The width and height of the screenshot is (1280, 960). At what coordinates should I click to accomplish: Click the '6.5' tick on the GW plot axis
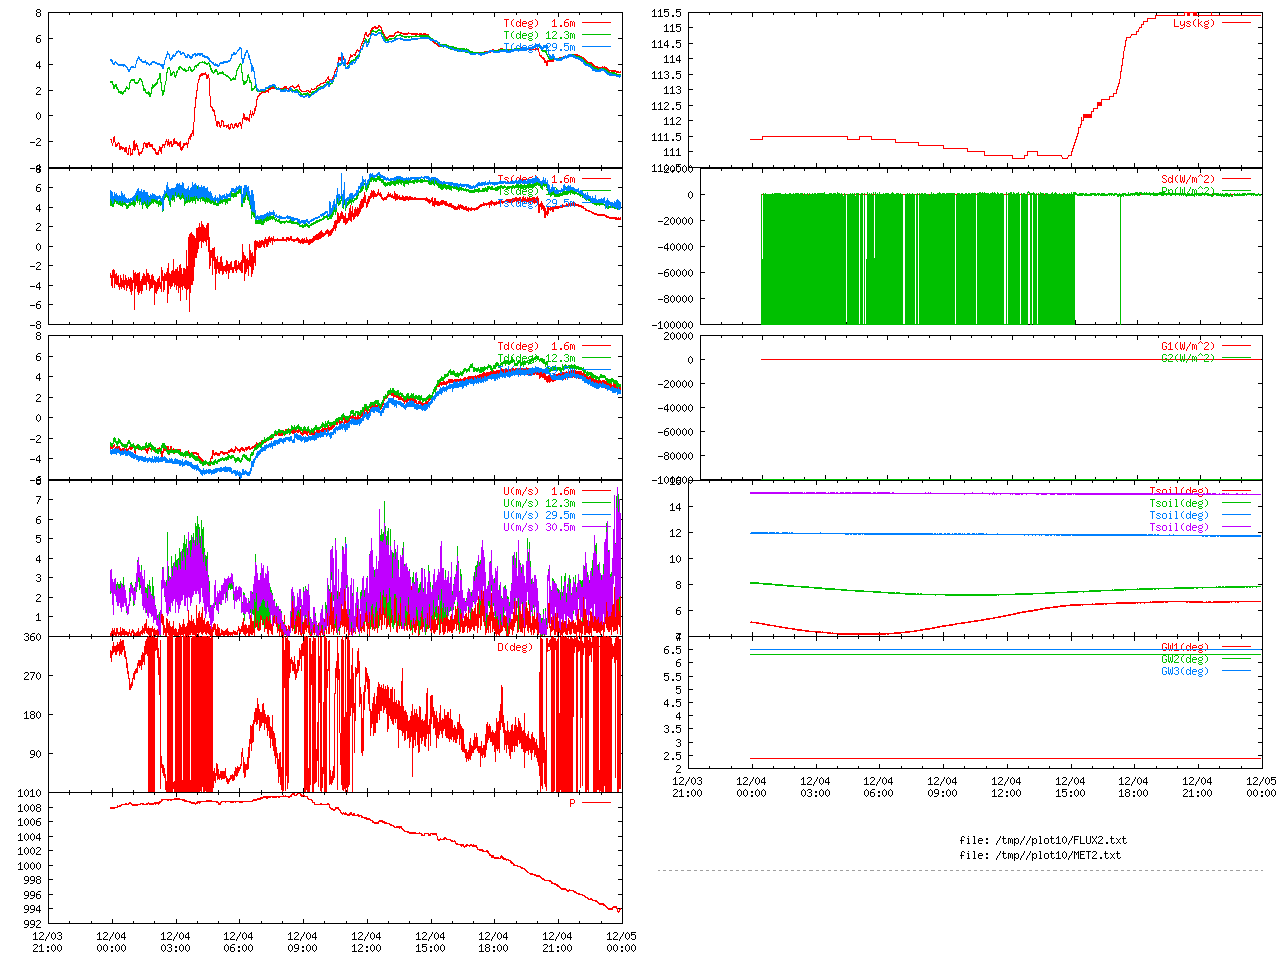tap(672, 650)
